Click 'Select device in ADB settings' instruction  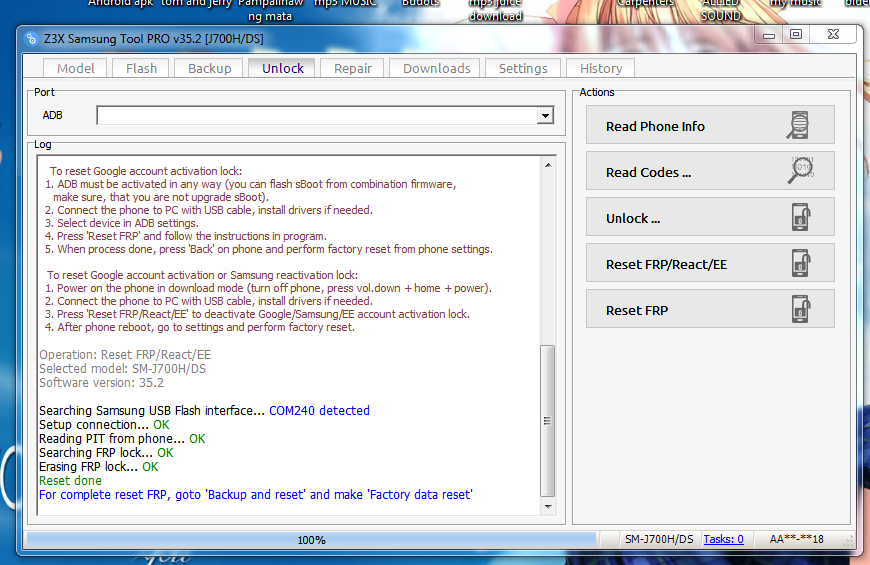pos(122,223)
